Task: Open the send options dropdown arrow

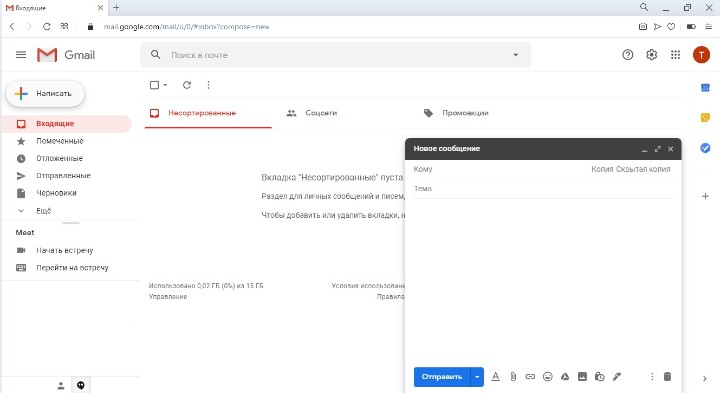Action: (x=477, y=377)
